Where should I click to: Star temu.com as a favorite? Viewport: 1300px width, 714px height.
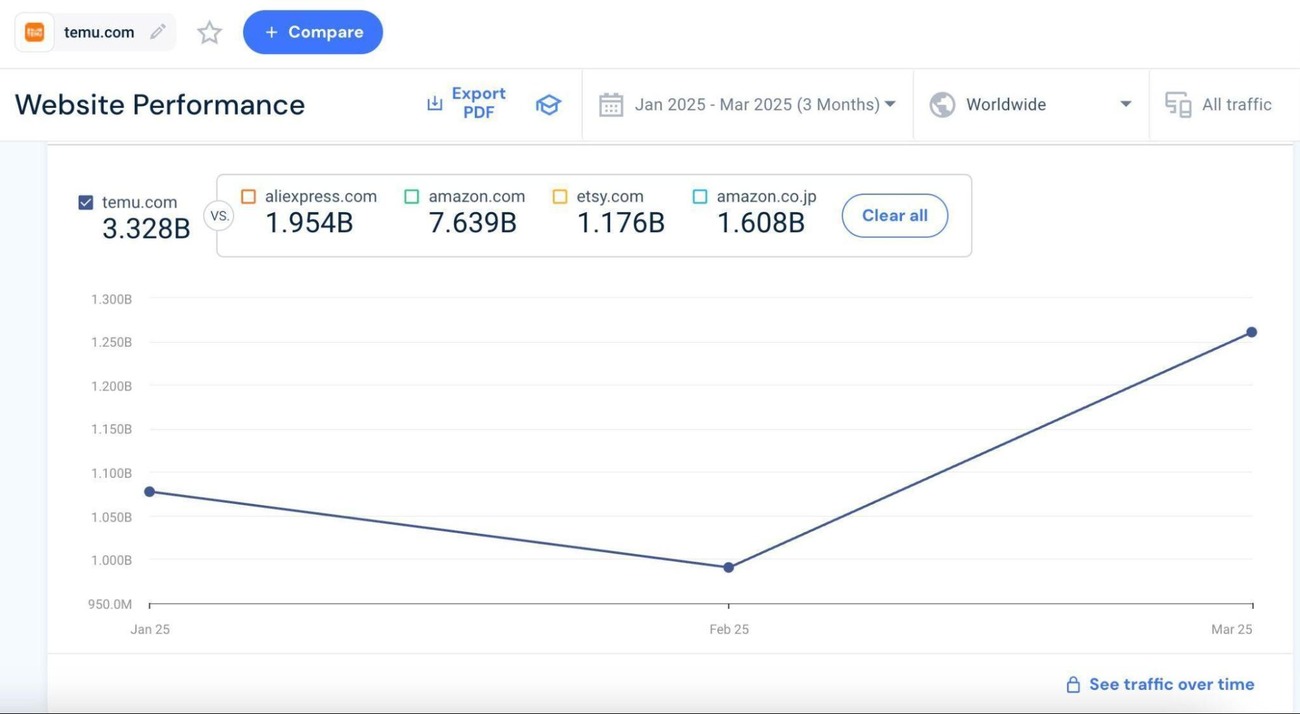point(209,33)
